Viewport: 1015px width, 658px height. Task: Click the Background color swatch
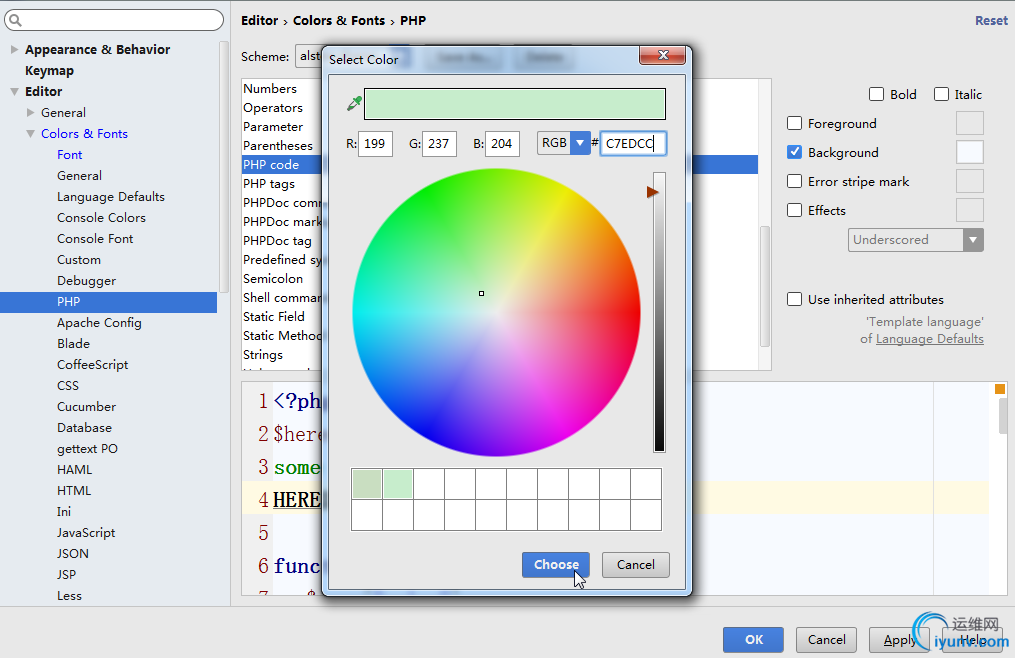click(x=970, y=152)
